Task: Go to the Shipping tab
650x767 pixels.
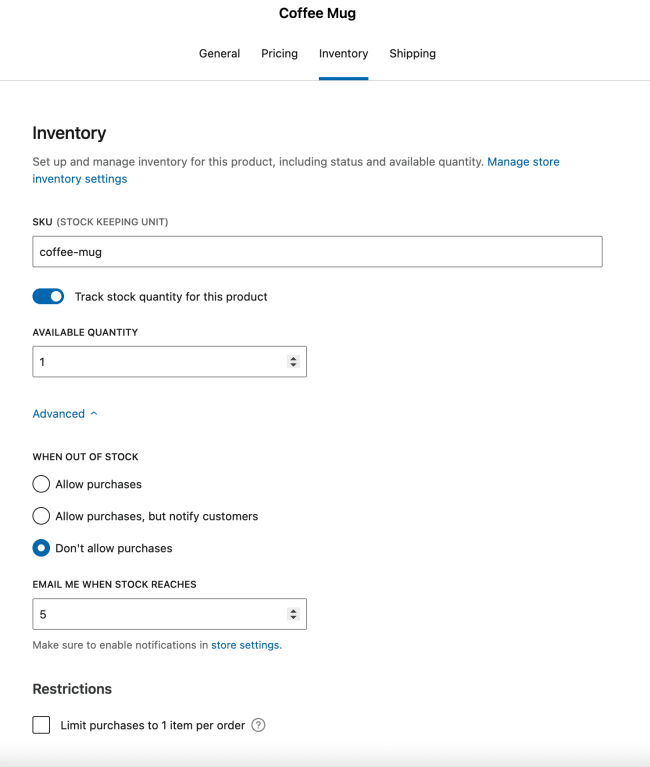Action: [412, 54]
